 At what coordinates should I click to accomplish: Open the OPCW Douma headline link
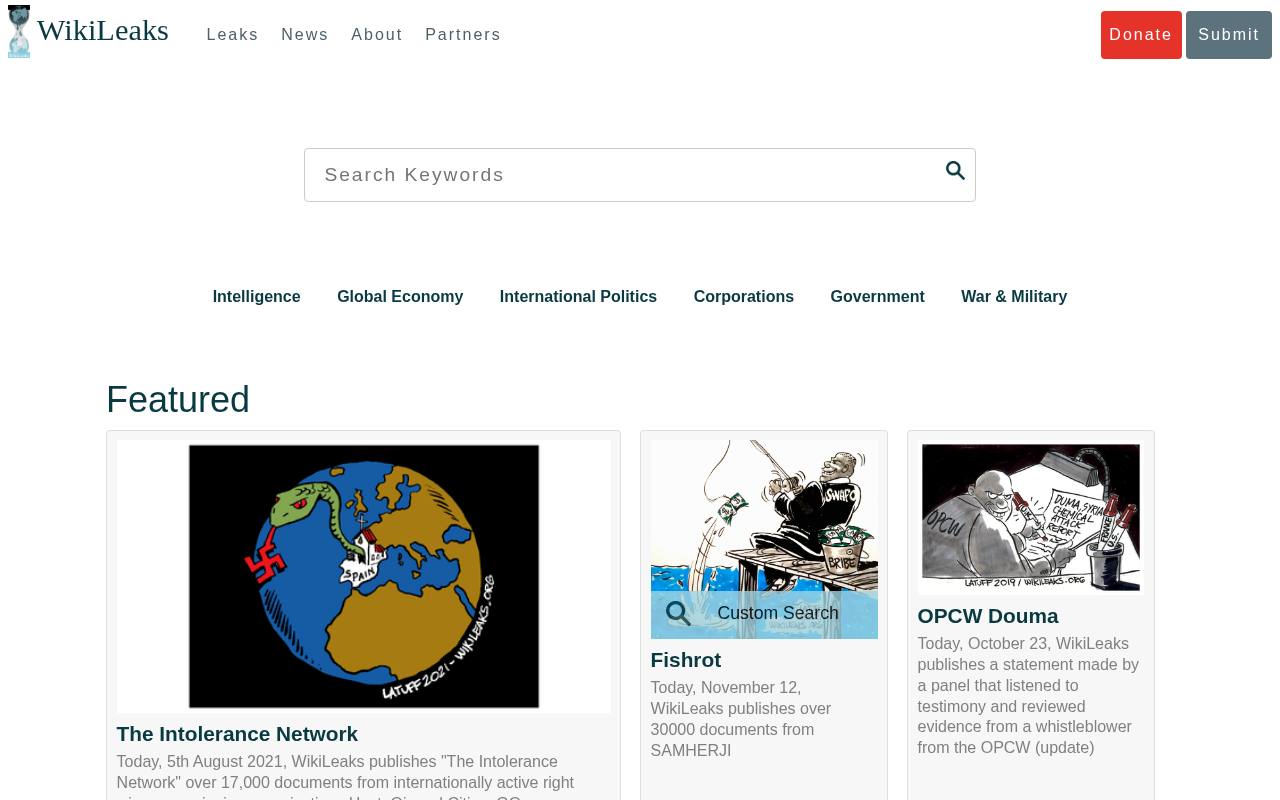988,616
